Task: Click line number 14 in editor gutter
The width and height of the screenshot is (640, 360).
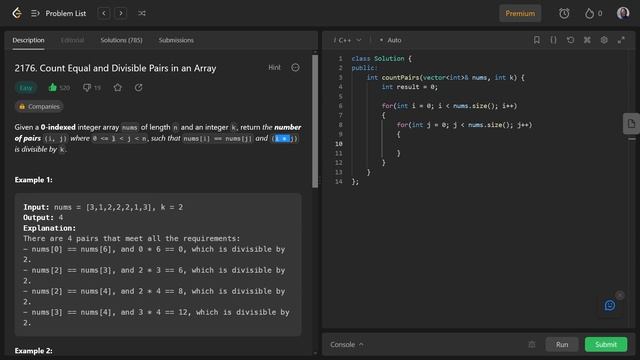Action: point(339,182)
